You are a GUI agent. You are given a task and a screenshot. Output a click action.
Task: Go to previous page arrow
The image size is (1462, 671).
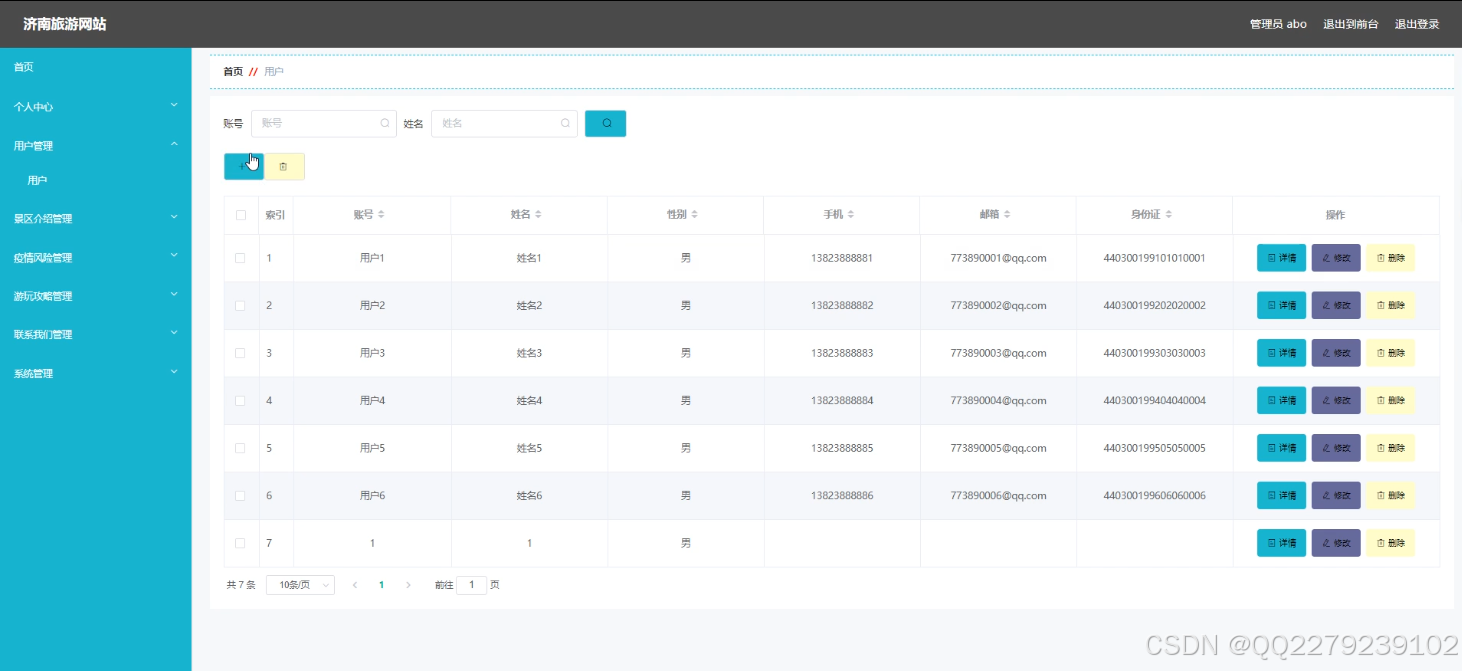pyautogui.click(x=355, y=585)
